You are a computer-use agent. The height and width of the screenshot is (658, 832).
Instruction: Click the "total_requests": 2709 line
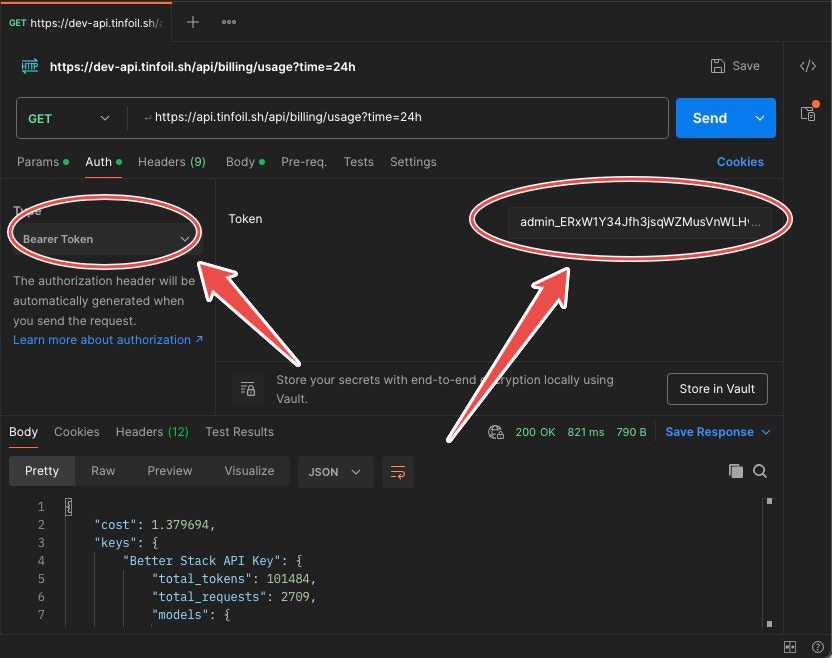(x=234, y=597)
